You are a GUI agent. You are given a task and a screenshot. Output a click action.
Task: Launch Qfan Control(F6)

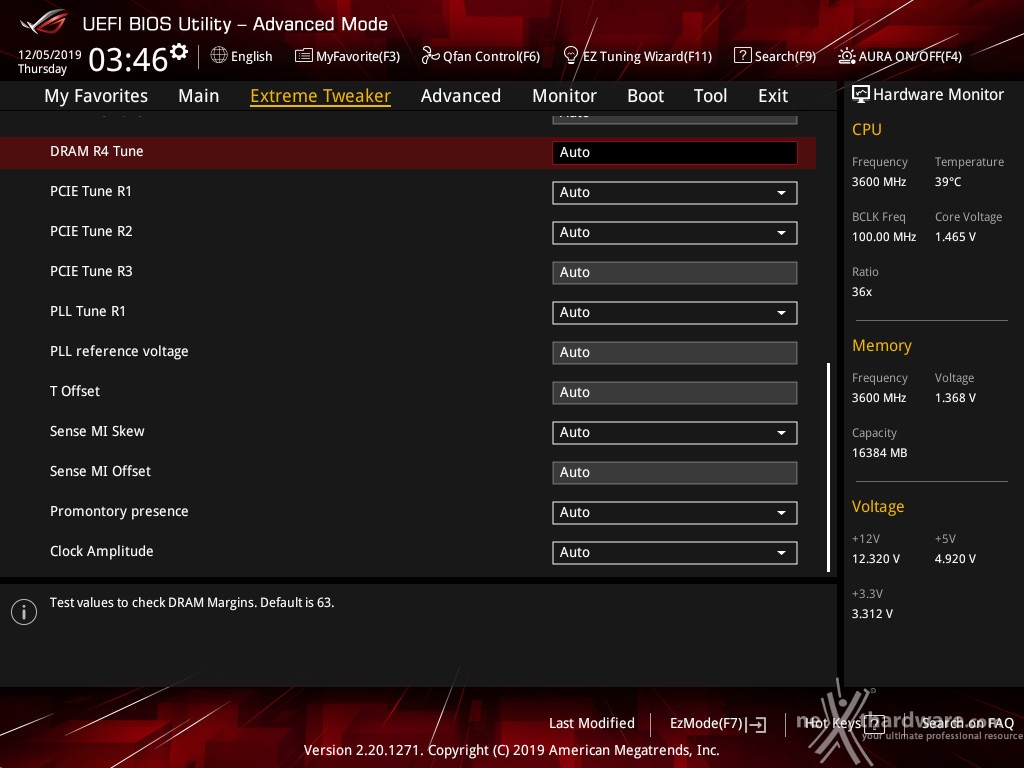pos(491,56)
